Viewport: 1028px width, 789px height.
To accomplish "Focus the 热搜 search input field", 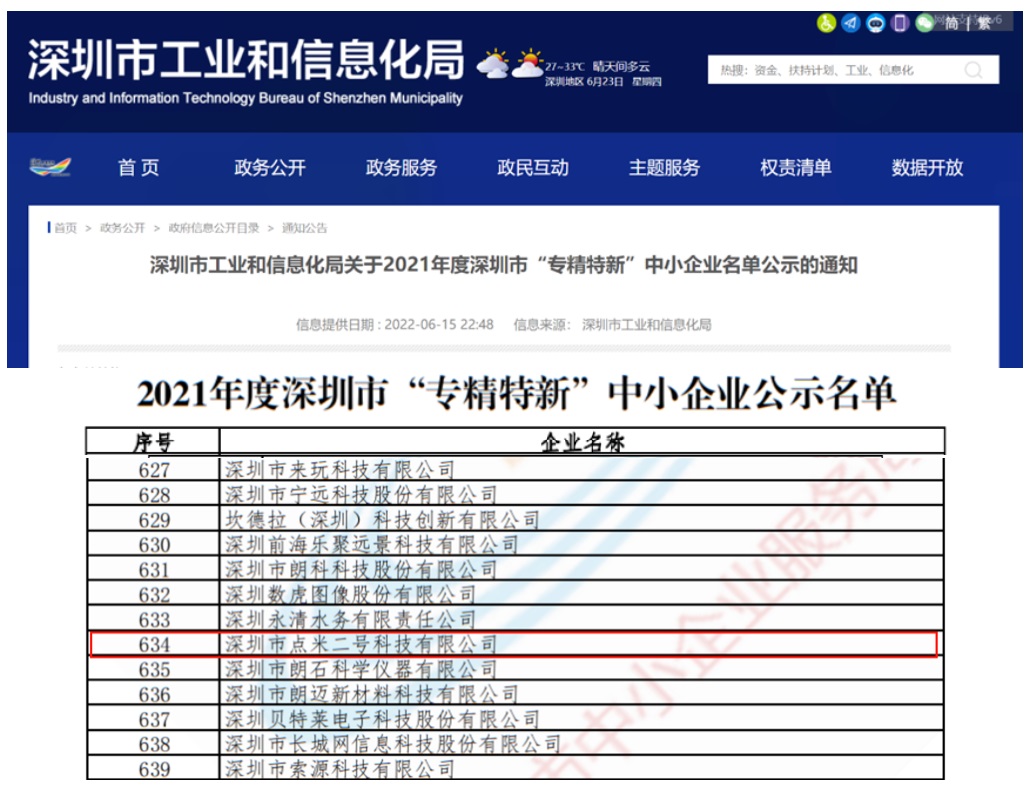I will (853, 70).
